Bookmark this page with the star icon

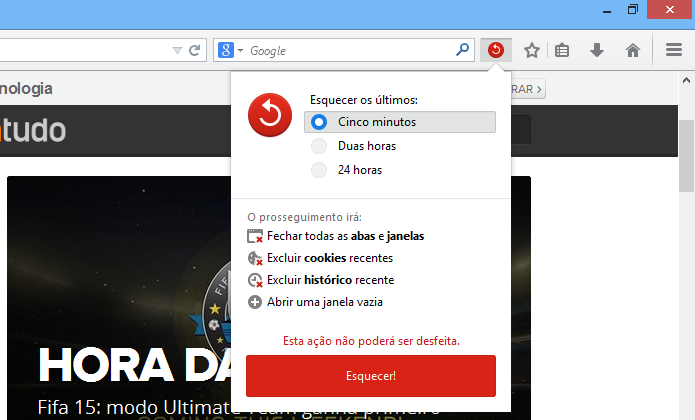coord(531,50)
